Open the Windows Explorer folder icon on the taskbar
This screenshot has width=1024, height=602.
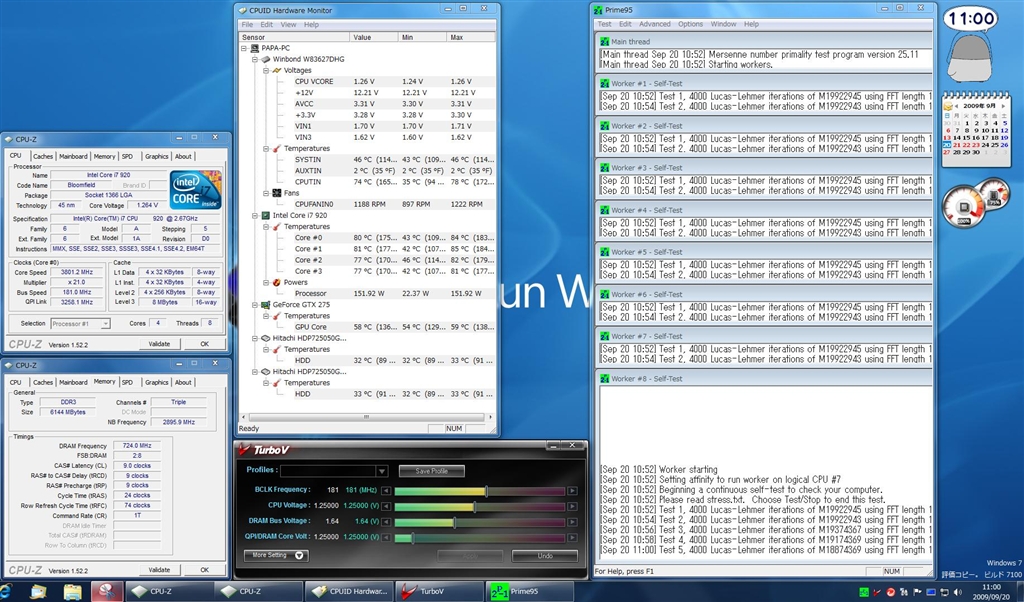72,592
